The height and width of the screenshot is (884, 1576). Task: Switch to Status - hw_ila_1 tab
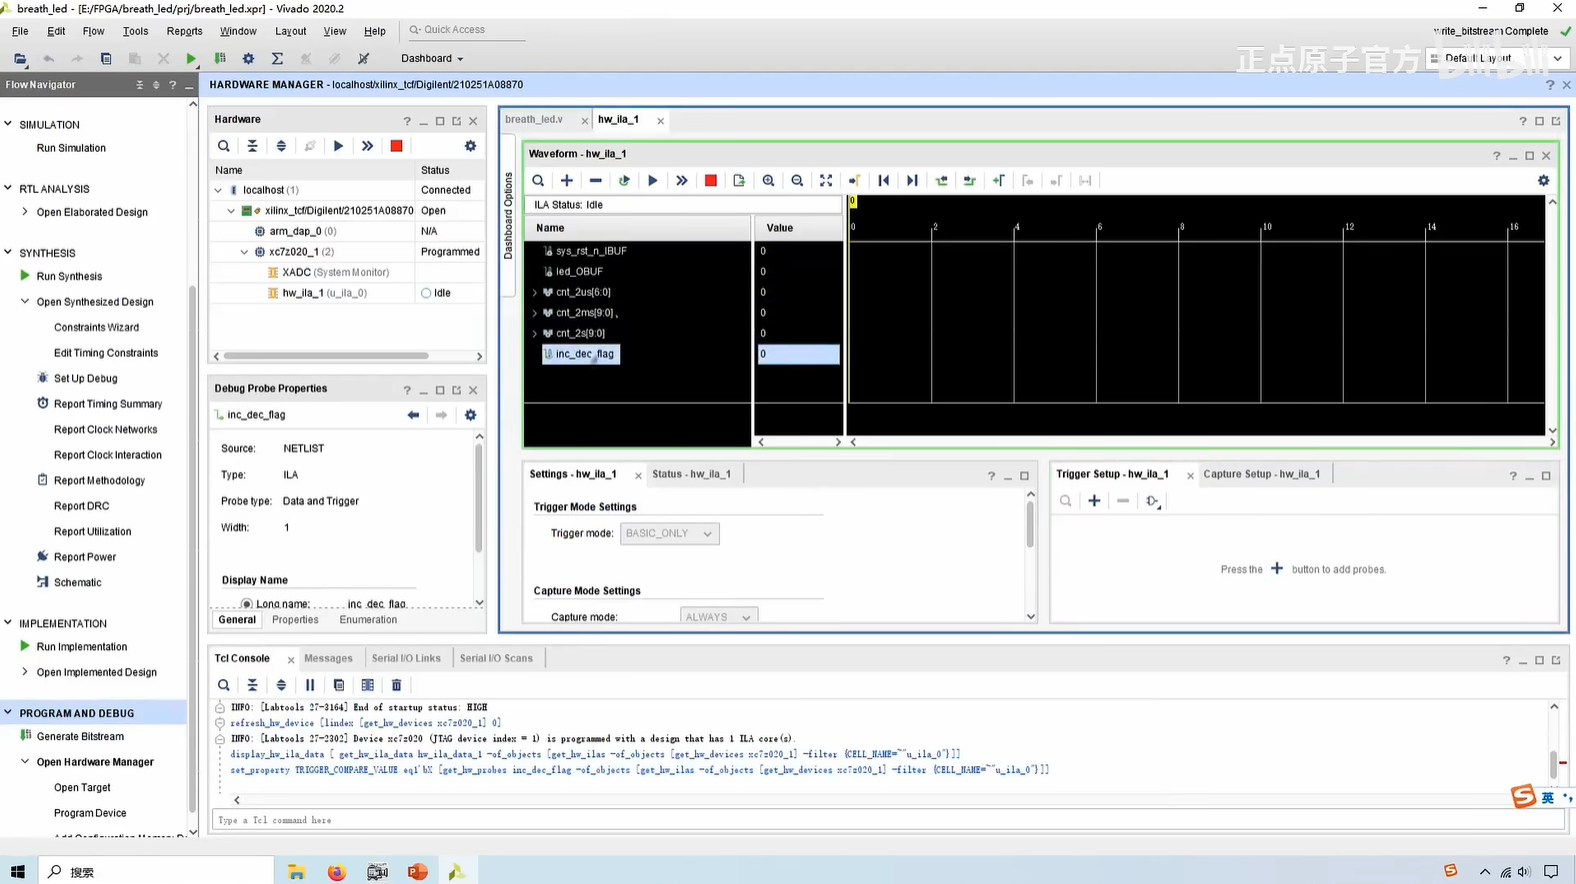[691, 474]
